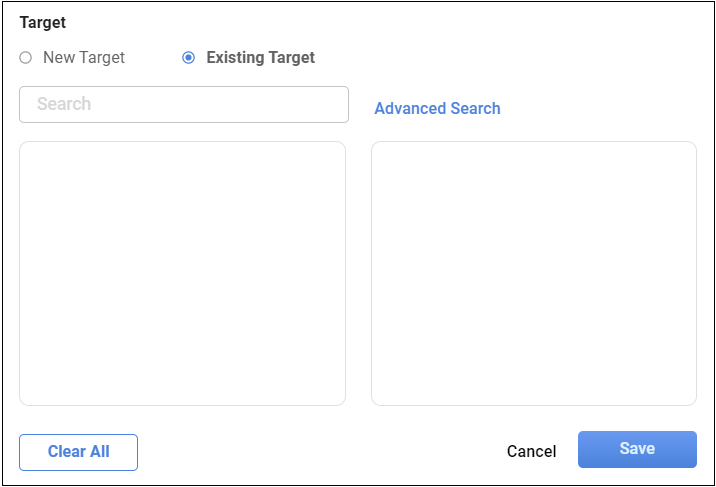Dismiss the dialog with Cancel
The image size is (716, 487).
531,451
